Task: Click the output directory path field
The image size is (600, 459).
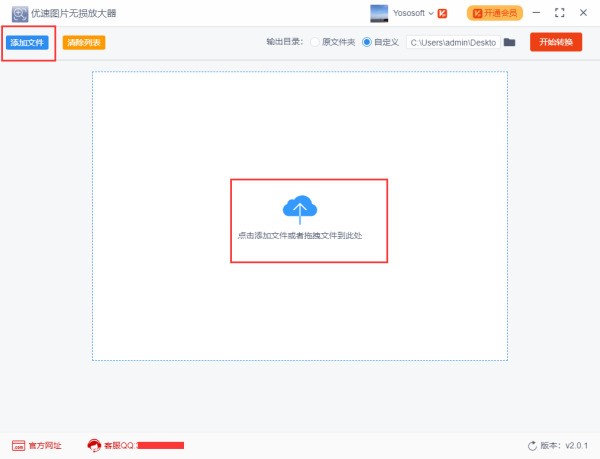Action: [x=452, y=42]
